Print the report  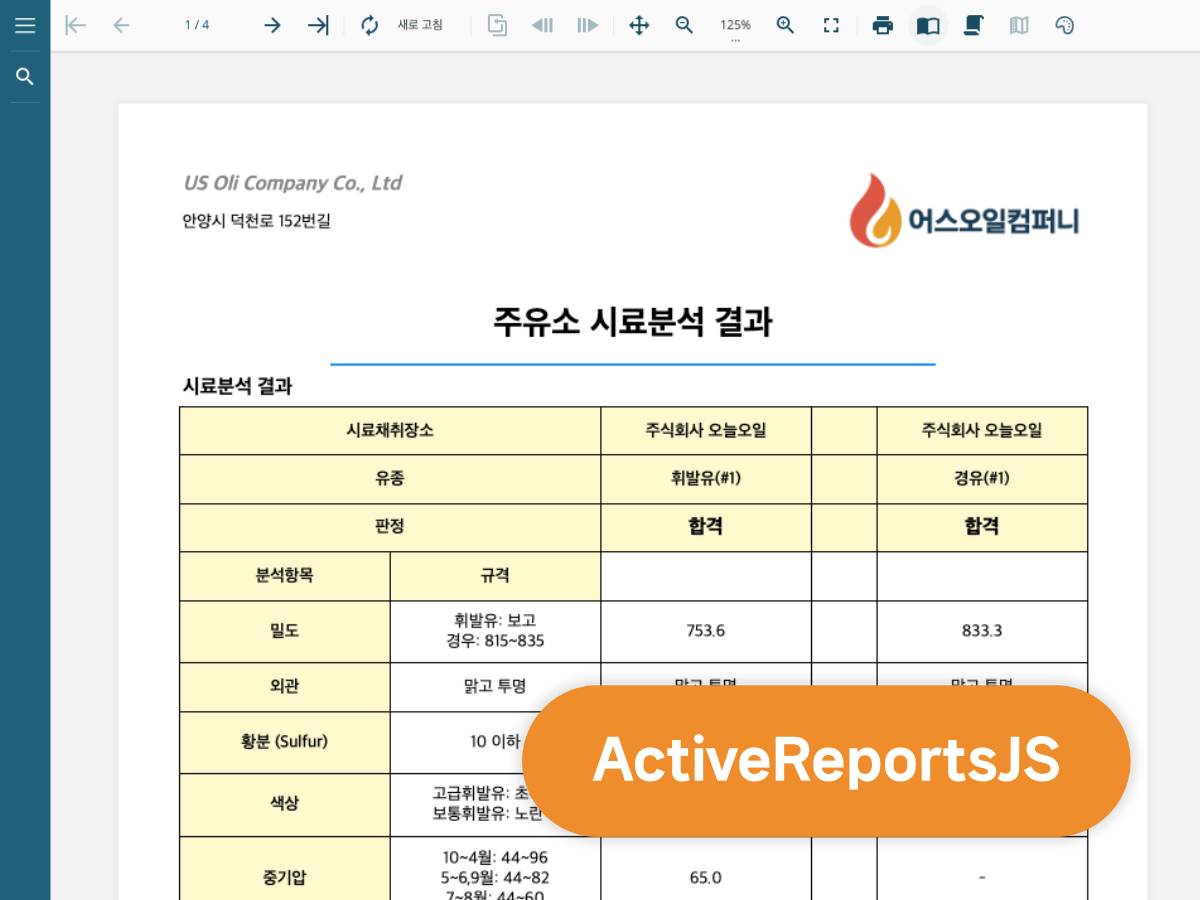tap(883, 25)
